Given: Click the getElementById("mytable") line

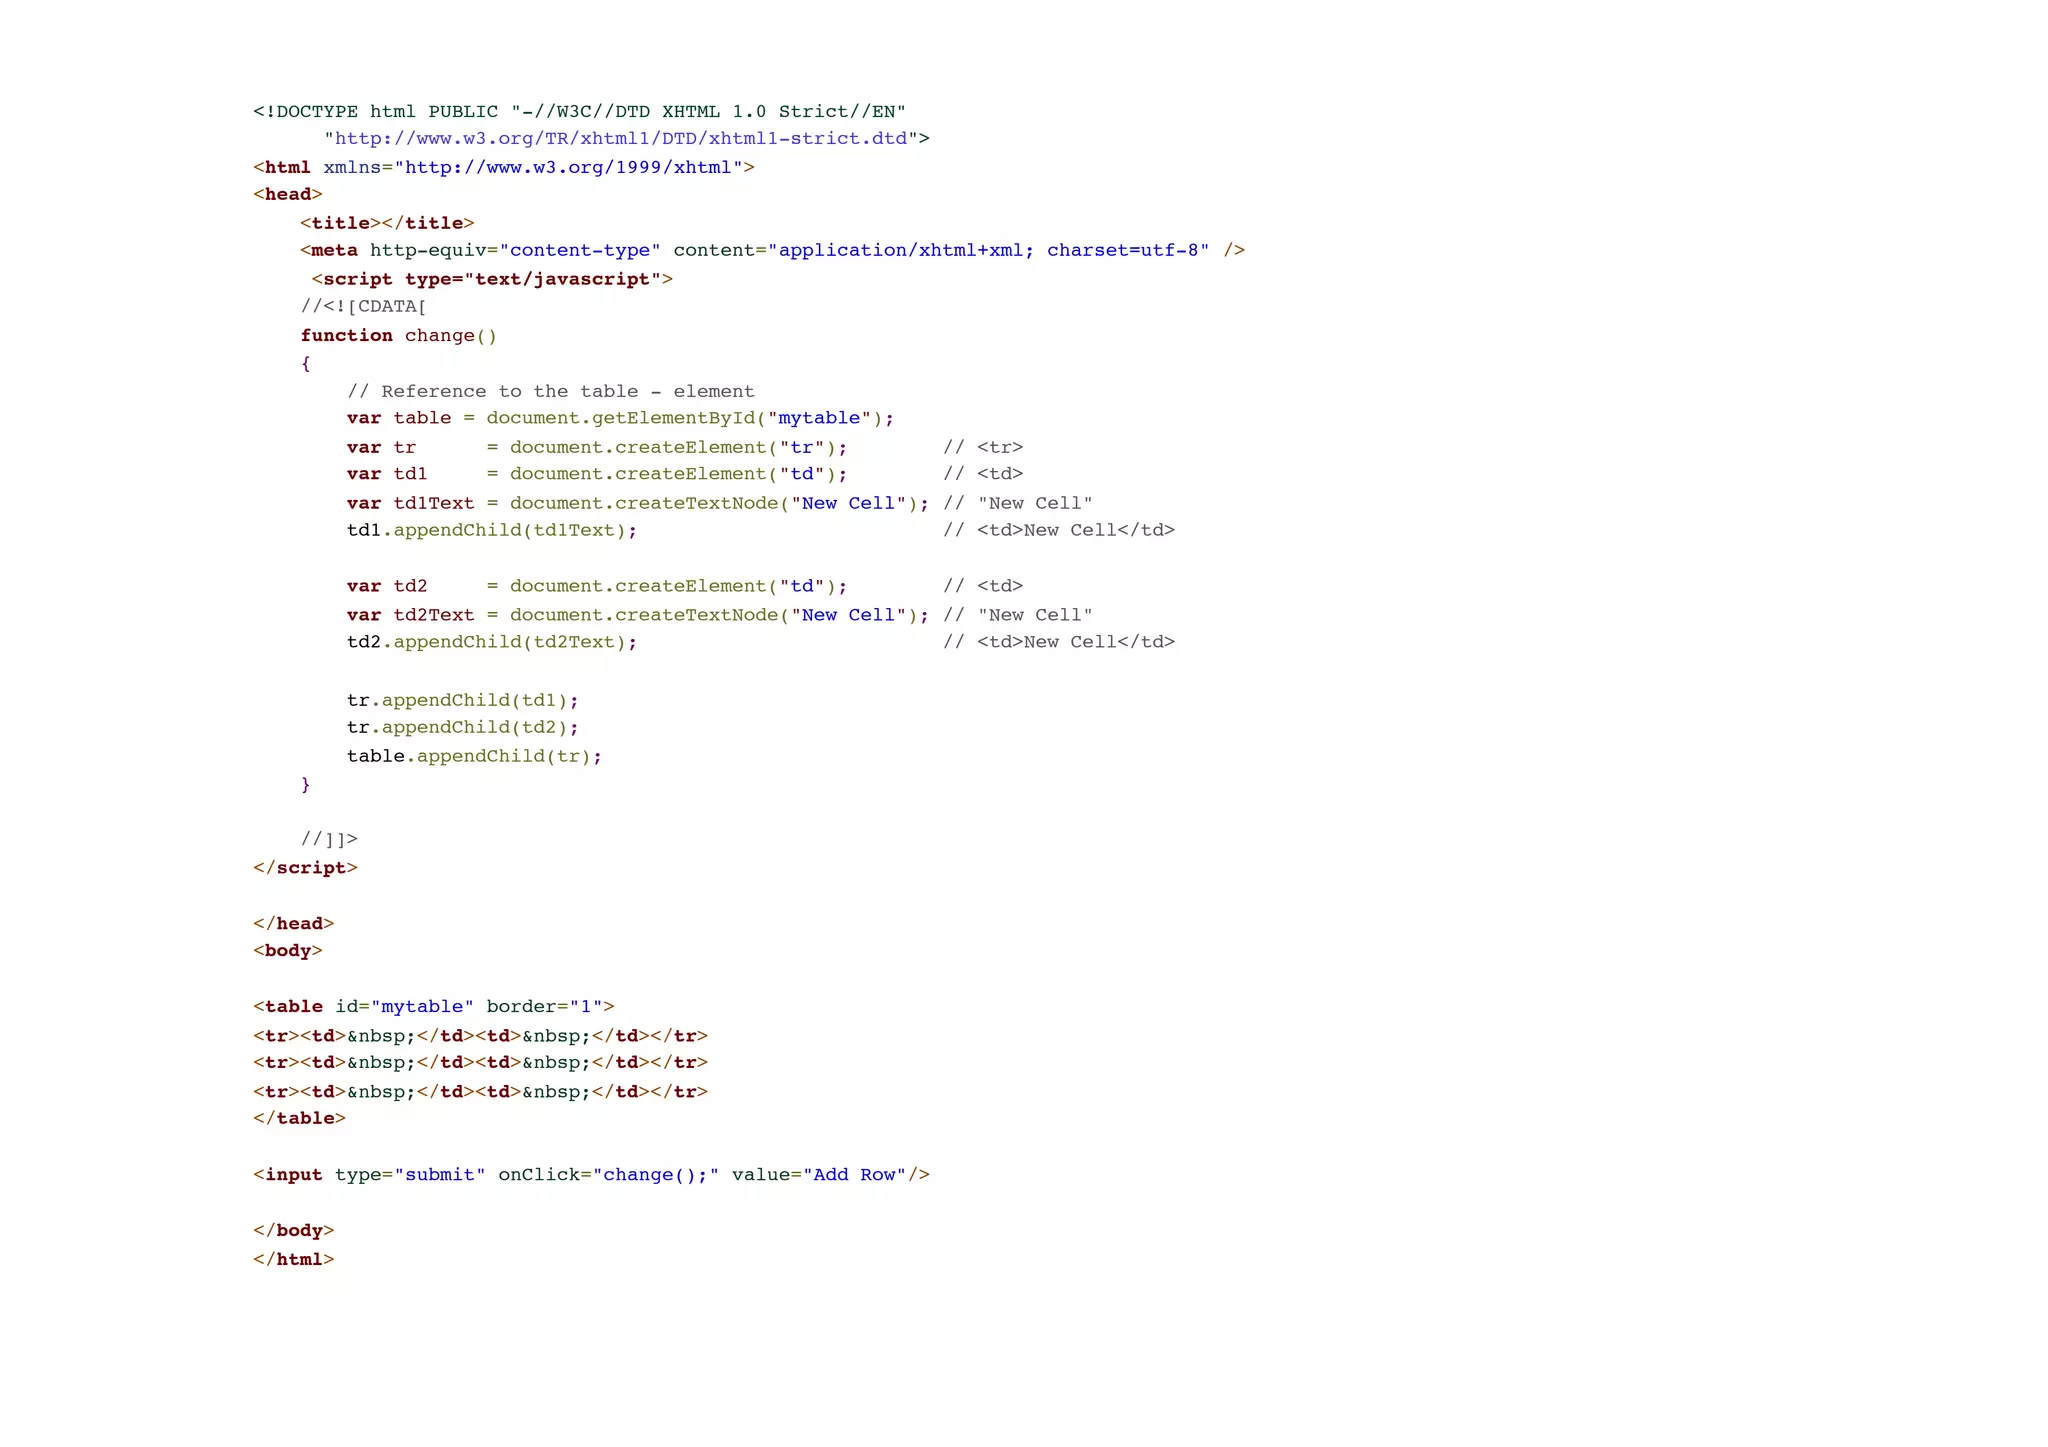Looking at the screenshot, I should pyautogui.click(x=621, y=418).
